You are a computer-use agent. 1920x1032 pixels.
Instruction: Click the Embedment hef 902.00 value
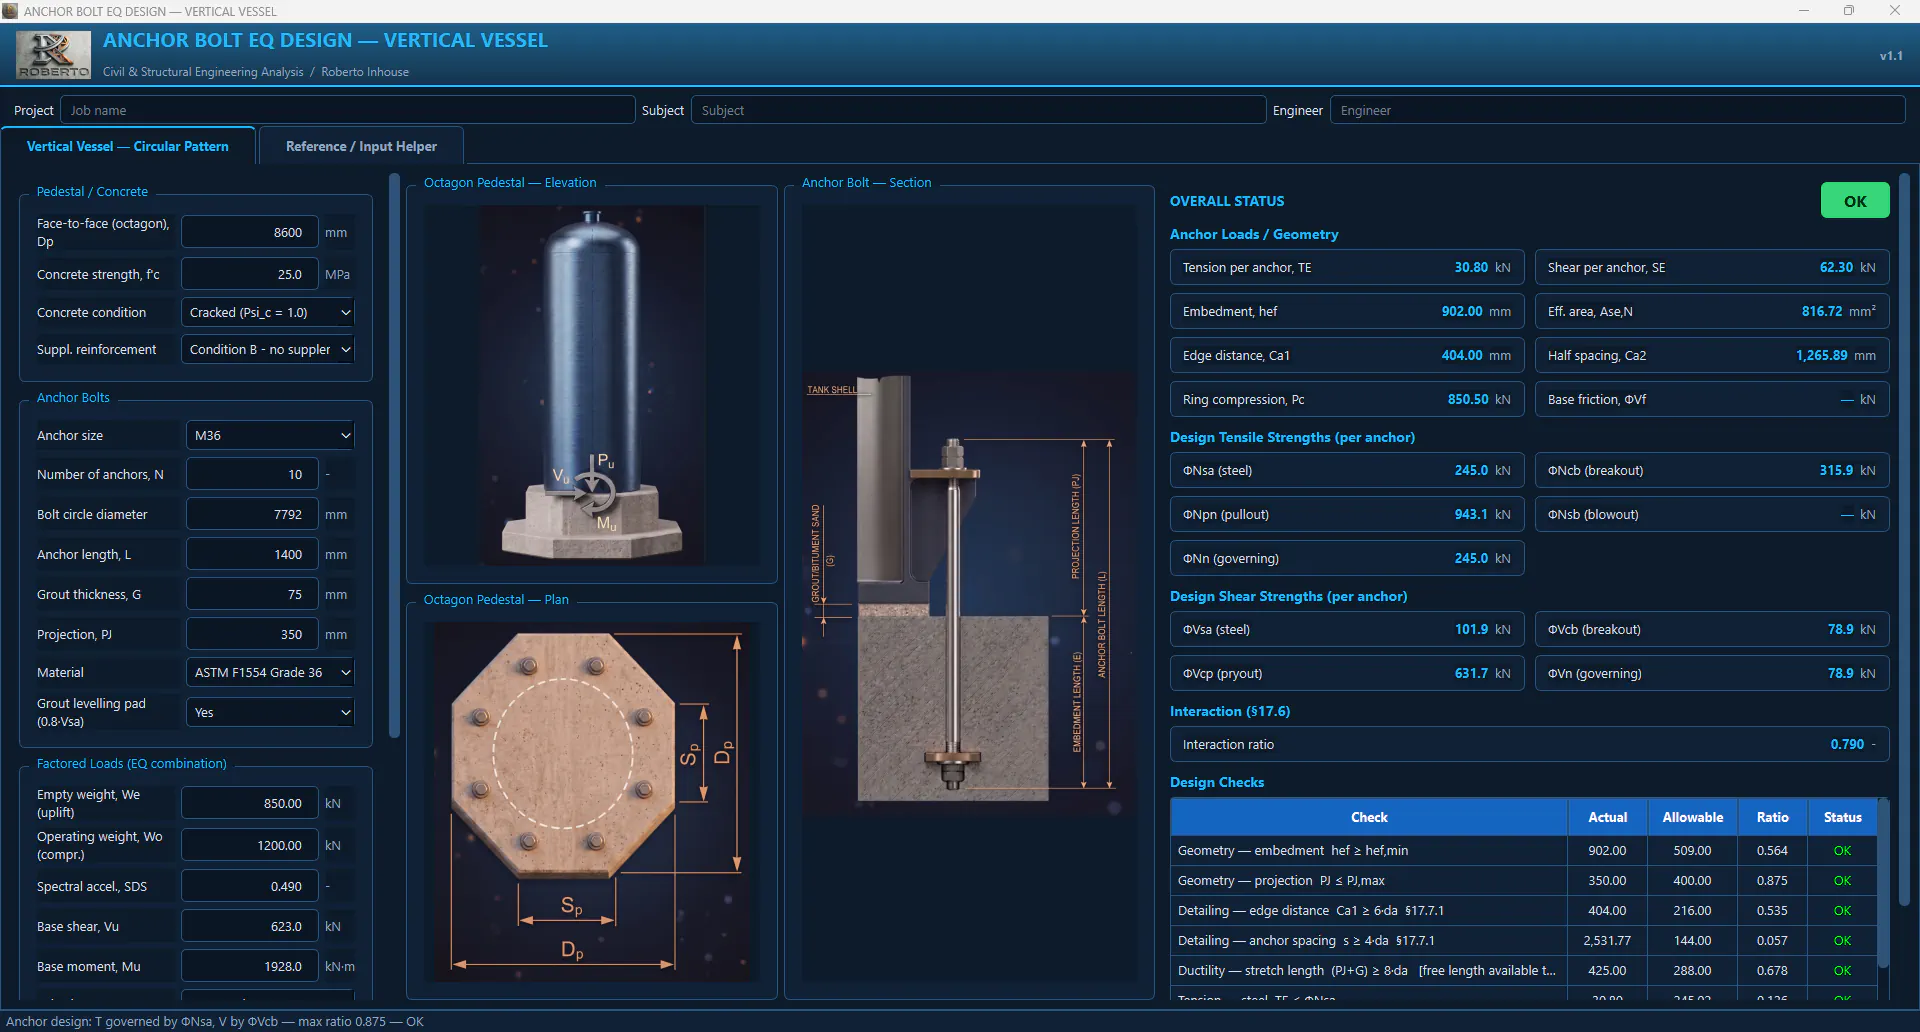coord(1461,311)
